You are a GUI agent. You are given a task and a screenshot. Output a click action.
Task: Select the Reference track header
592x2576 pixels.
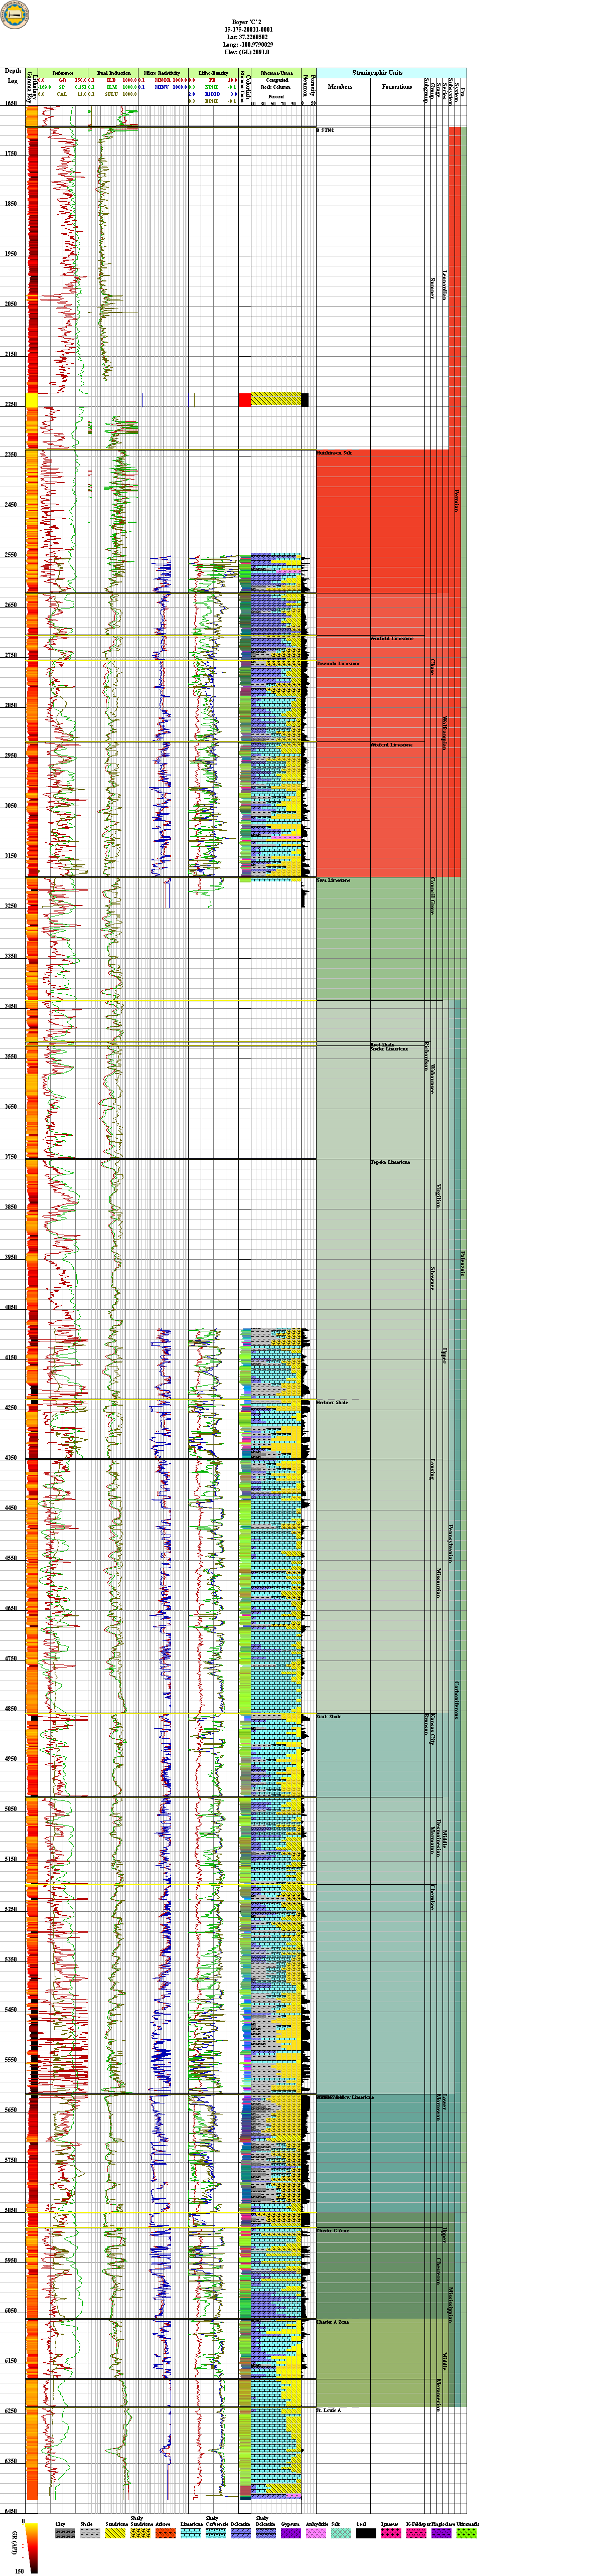[x=63, y=73]
